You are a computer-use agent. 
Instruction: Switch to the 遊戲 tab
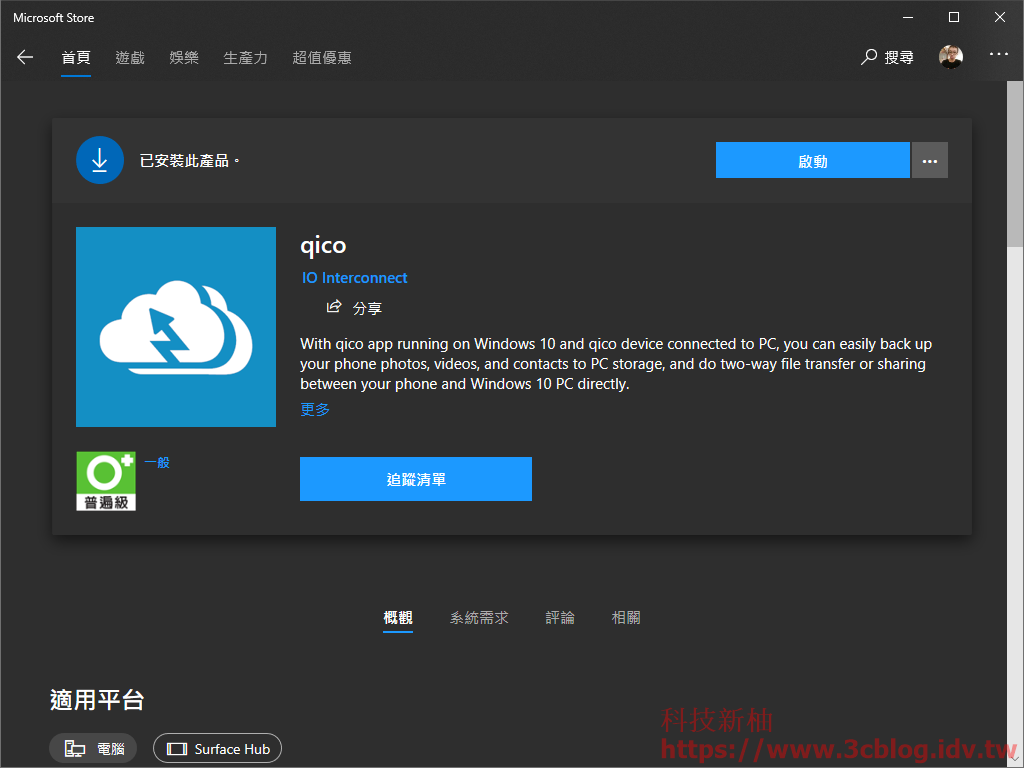click(129, 57)
